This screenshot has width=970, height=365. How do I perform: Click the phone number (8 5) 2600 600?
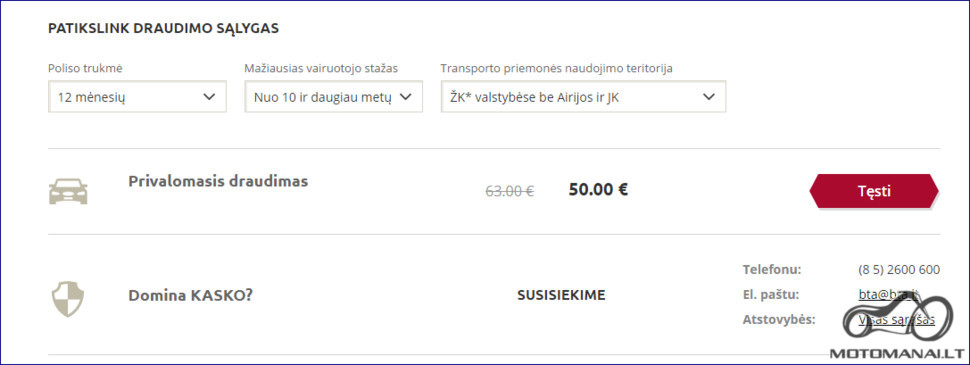(x=899, y=270)
